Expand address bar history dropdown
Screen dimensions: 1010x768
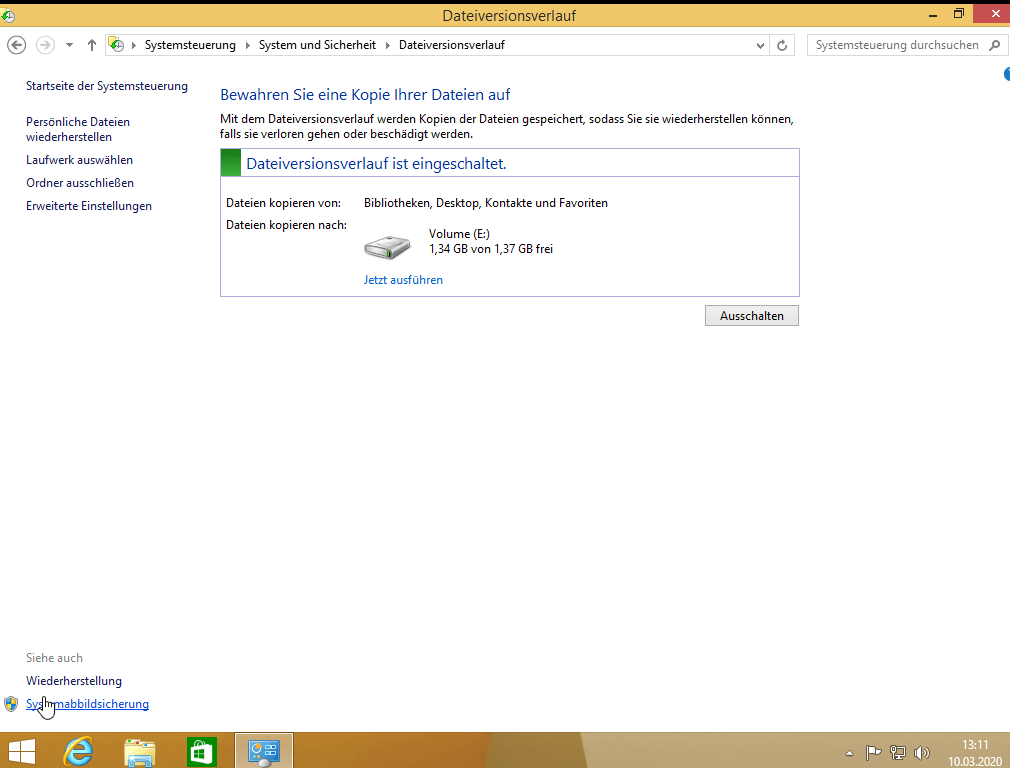click(x=761, y=45)
